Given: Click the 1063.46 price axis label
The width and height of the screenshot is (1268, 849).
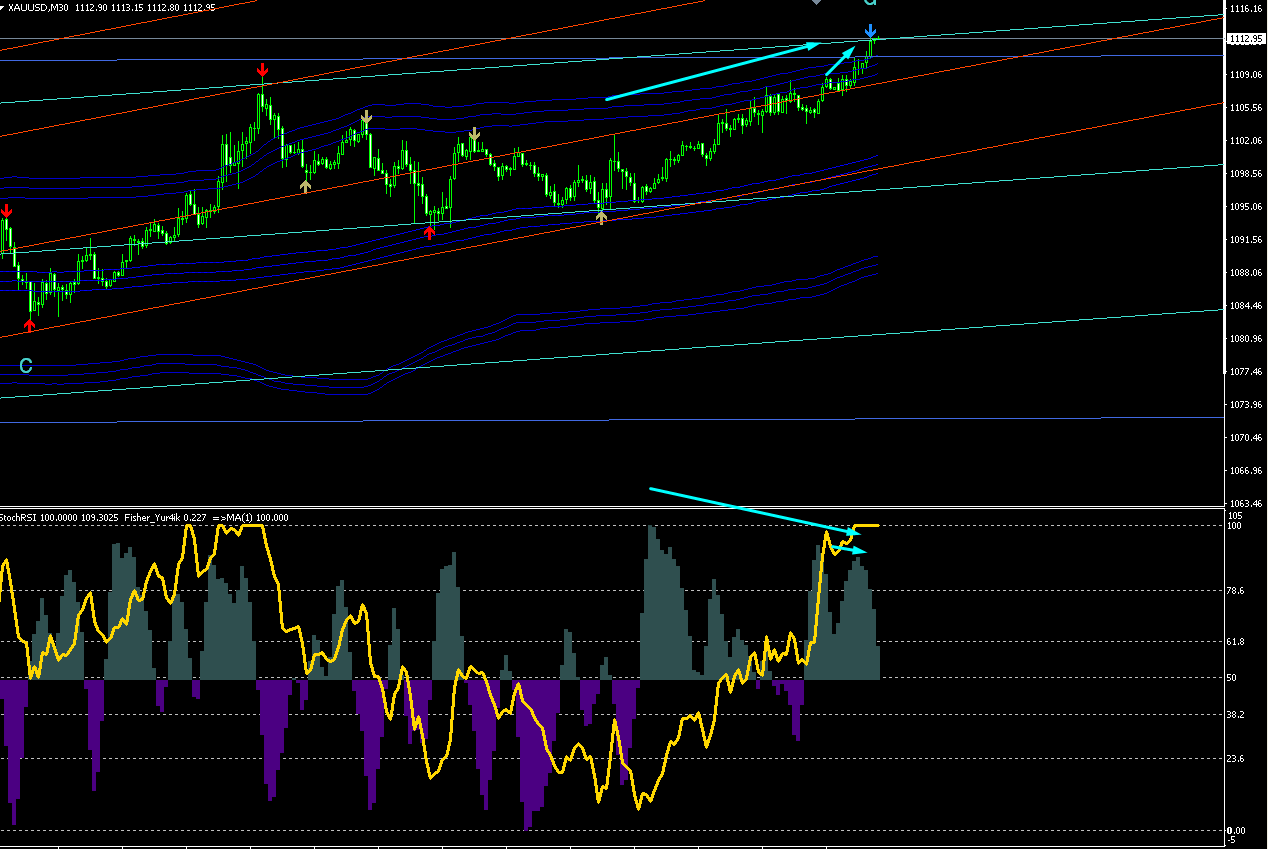Looking at the screenshot, I should (1245, 504).
